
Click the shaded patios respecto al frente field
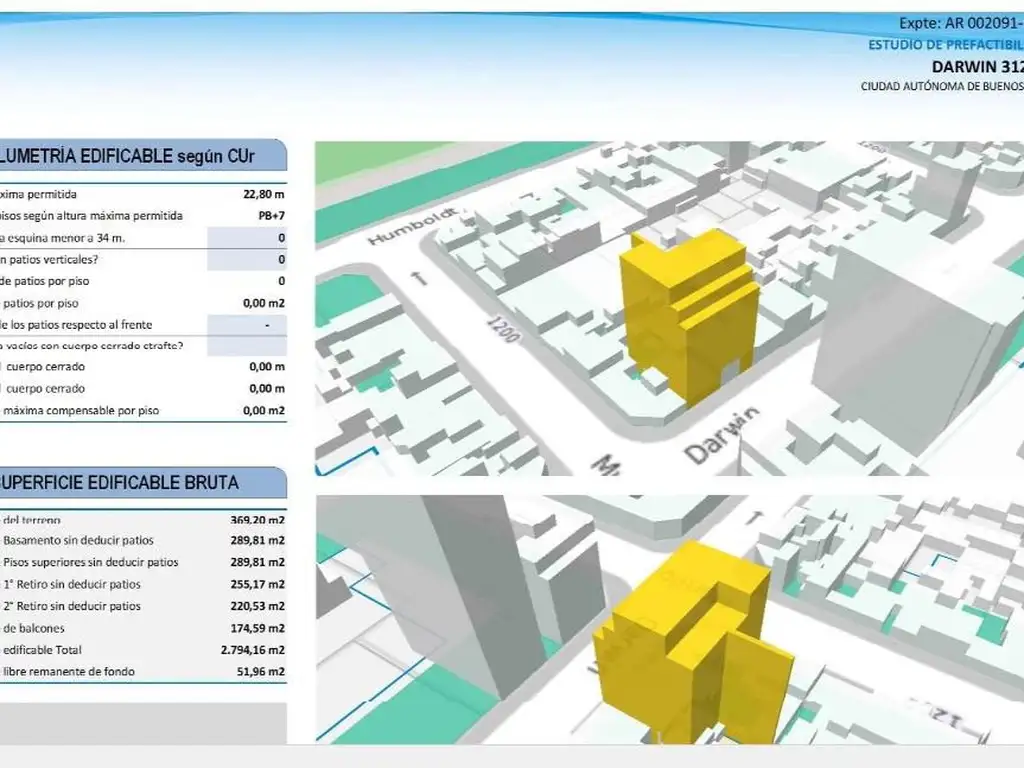[247, 326]
